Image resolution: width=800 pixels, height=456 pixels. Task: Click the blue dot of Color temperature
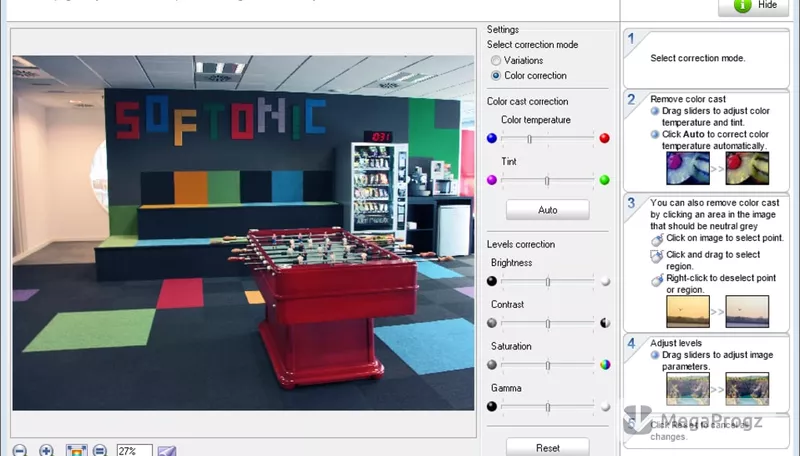(492, 138)
